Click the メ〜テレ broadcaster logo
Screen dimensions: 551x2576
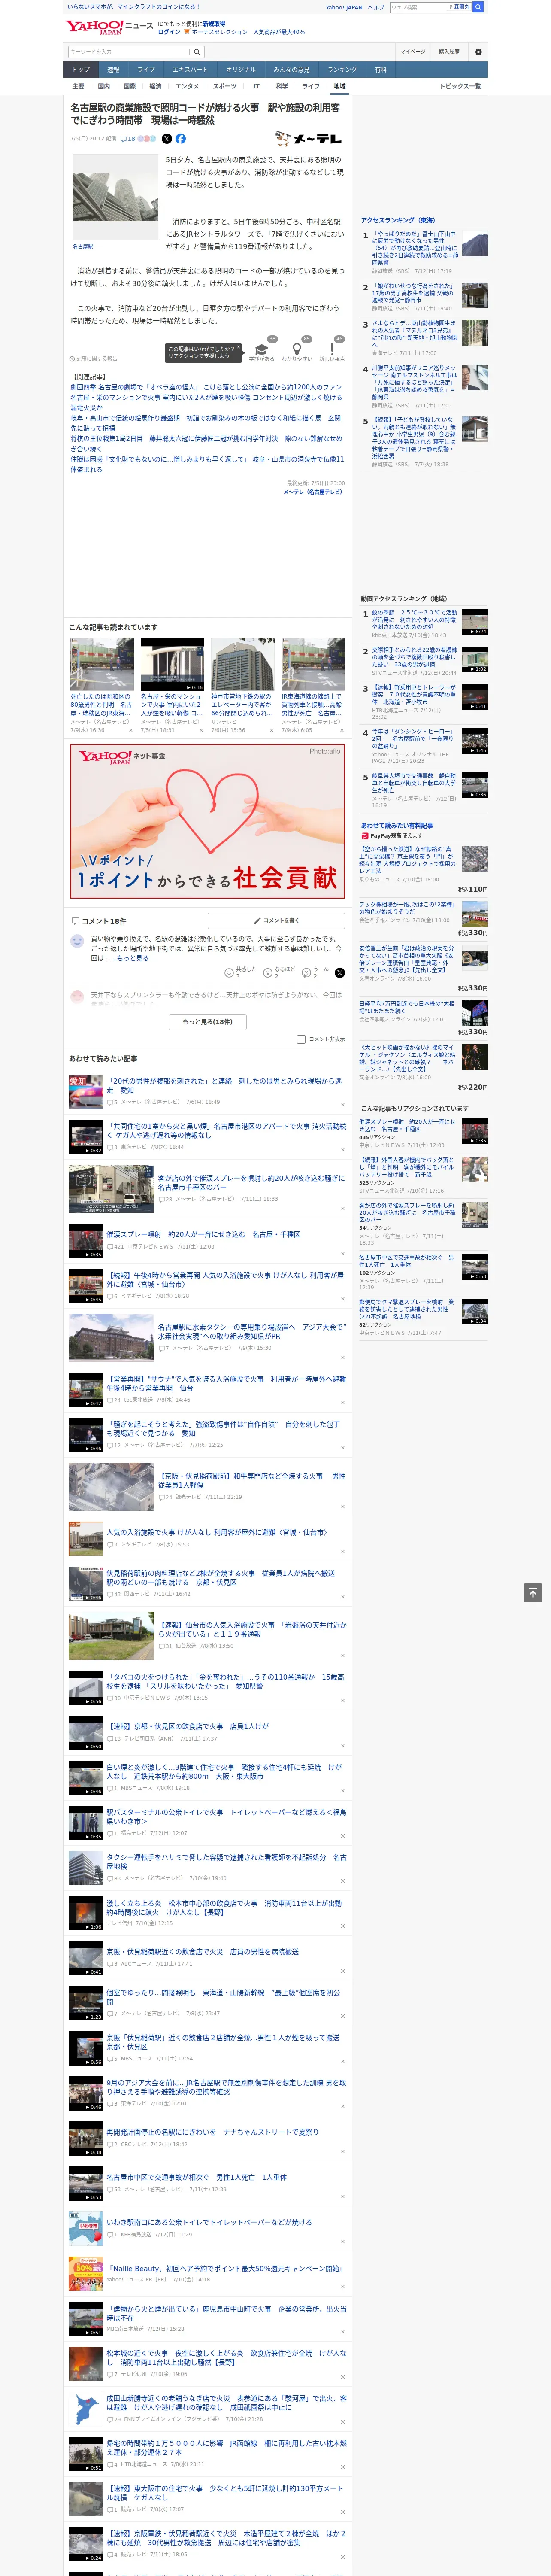(309, 139)
